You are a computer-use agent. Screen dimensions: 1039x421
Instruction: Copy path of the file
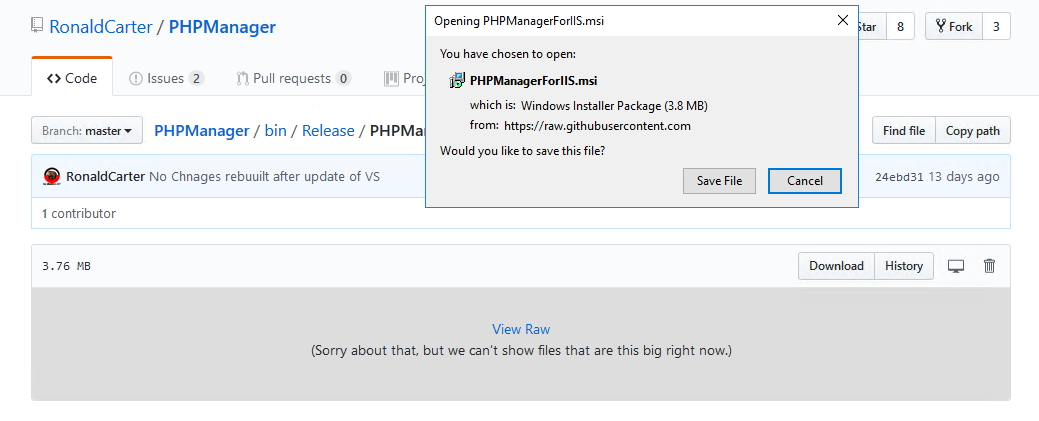coord(973,131)
